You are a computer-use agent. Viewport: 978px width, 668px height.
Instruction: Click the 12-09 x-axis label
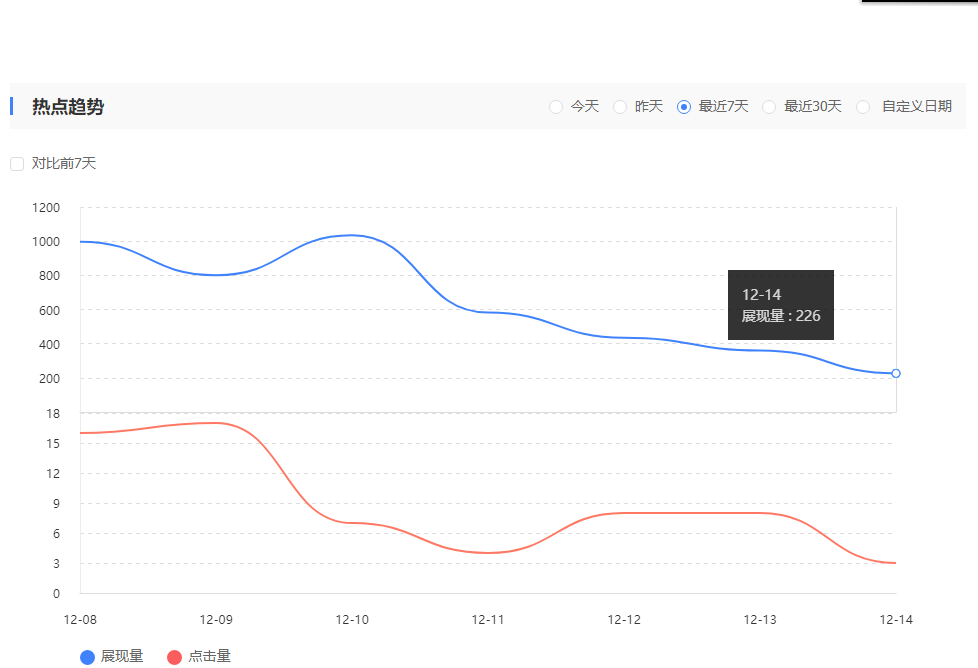click(216, 620)
